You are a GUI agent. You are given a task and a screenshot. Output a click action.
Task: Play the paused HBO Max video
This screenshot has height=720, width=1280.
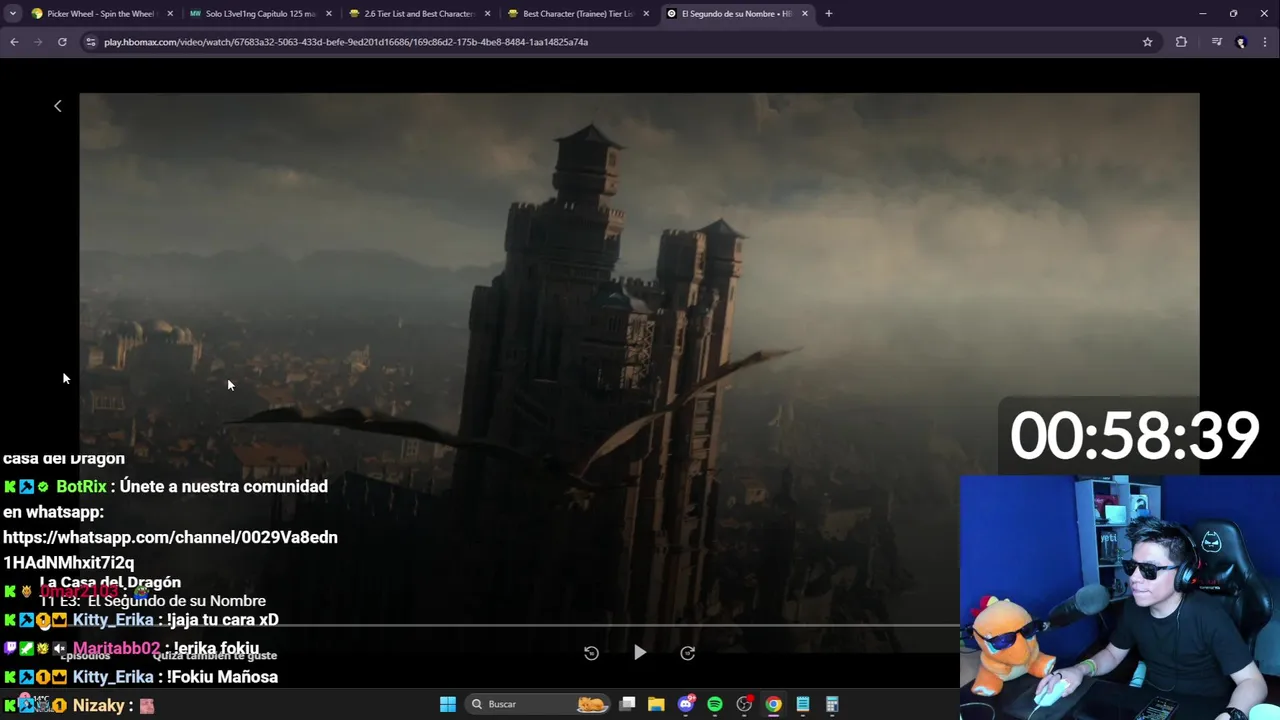[640, 653]
